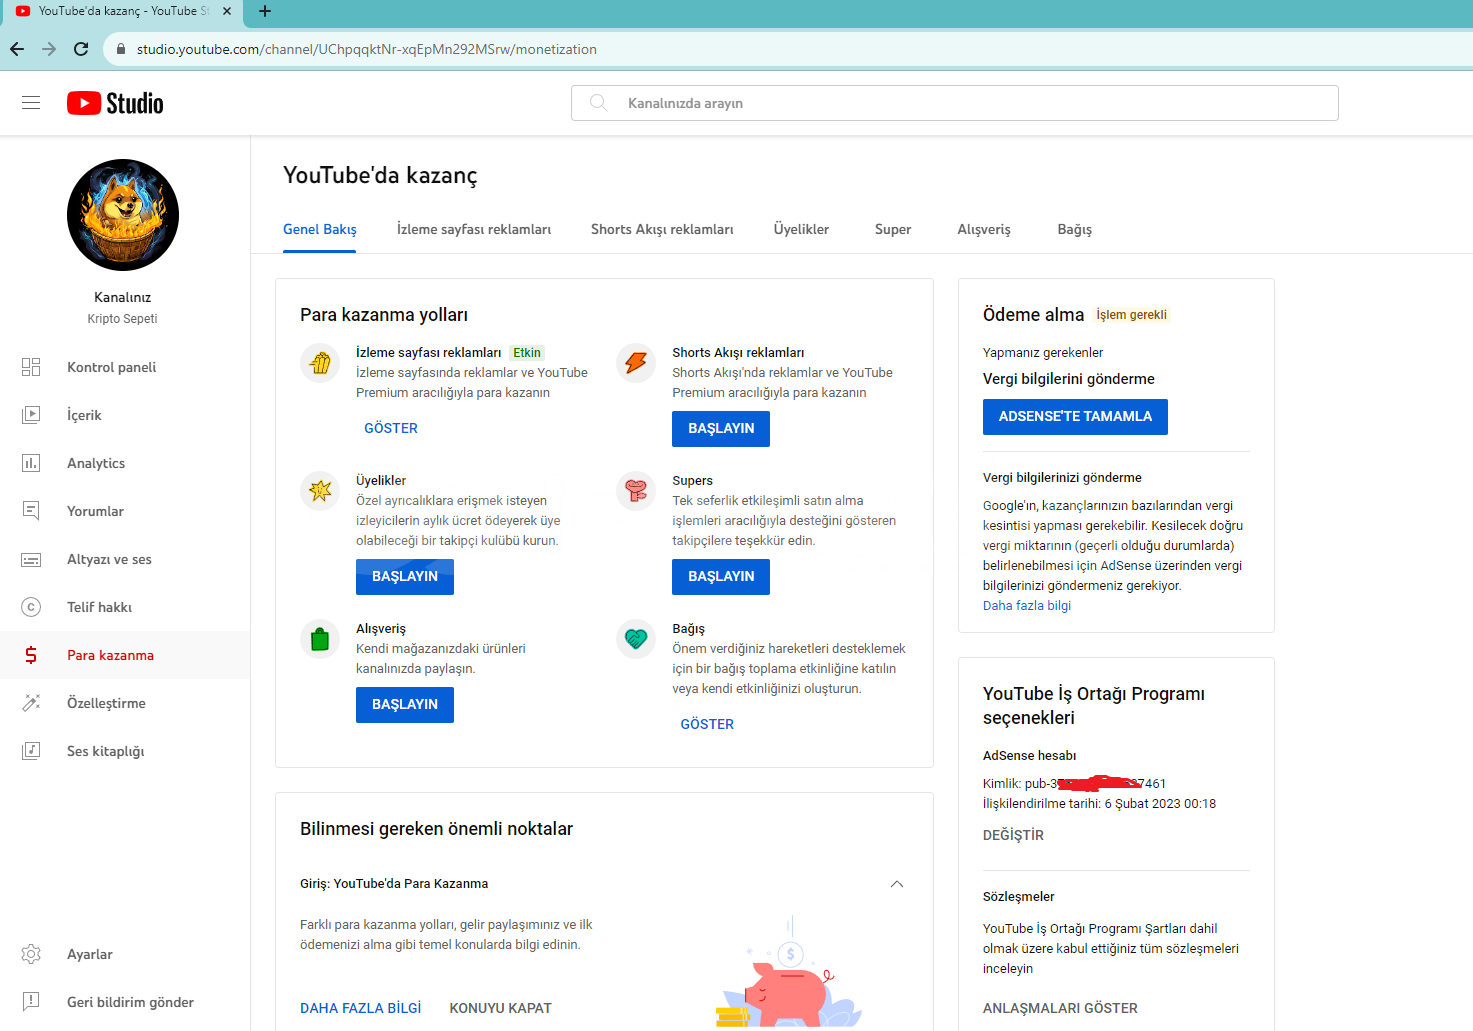This screenshot has height=1031, width=1473.
Task: Click the ADSENSE'TE TAMAMLA button
Action: 1075,417
